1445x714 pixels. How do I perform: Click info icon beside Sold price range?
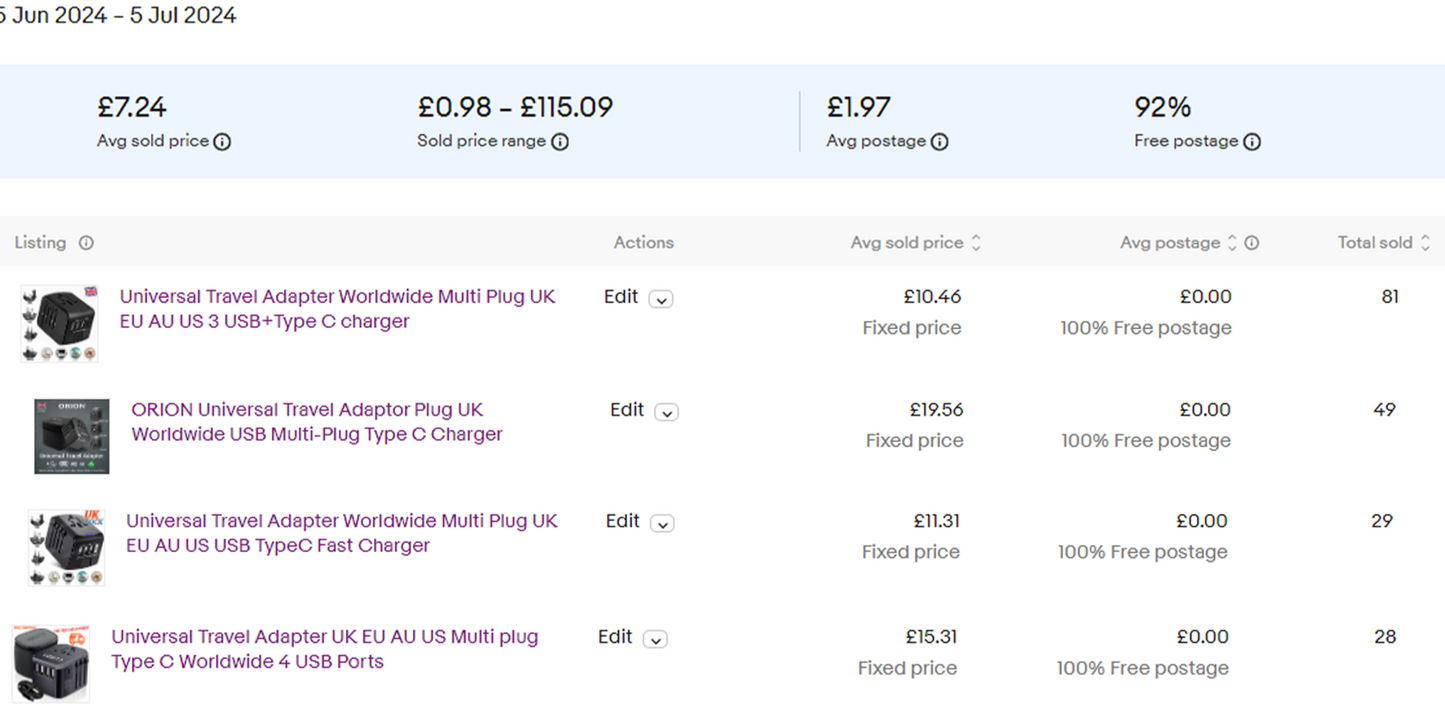560,142
